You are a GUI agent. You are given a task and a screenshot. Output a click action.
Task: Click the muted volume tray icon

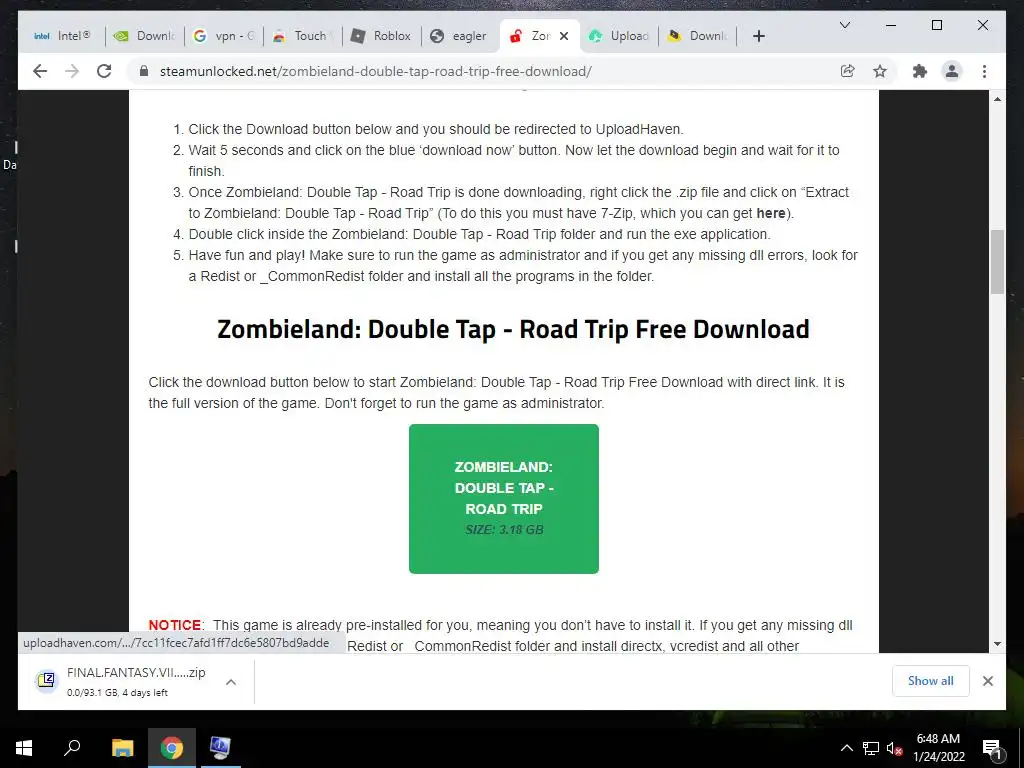pos(894,748)
